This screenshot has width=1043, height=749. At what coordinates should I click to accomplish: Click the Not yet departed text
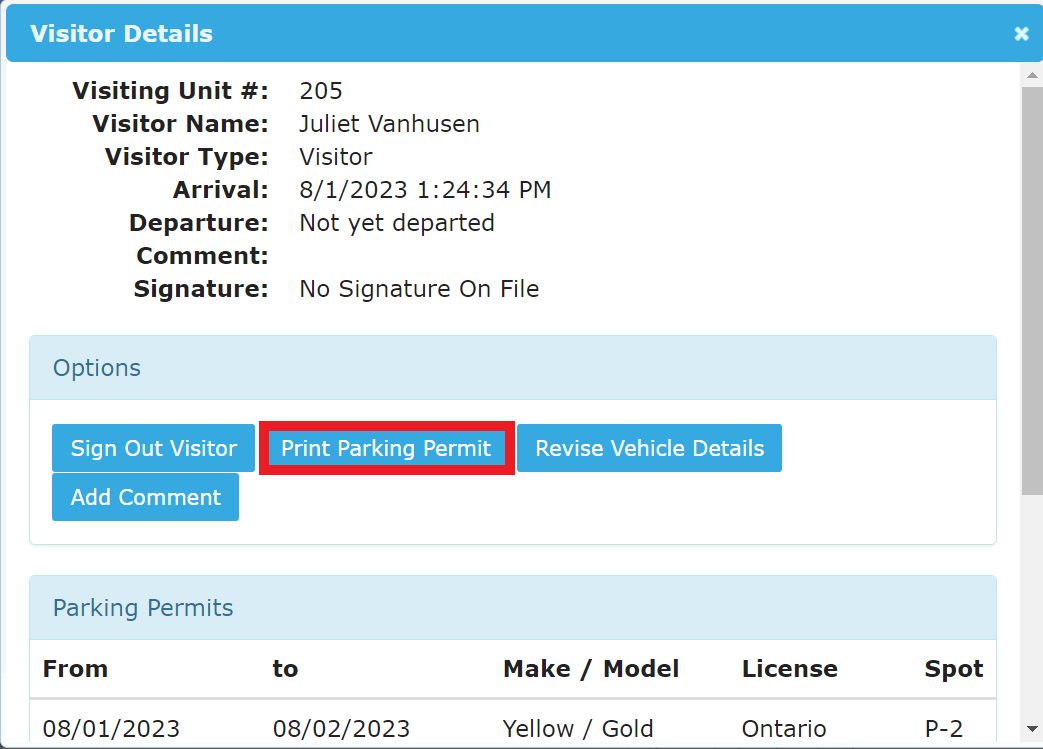[x=396, y=222]
